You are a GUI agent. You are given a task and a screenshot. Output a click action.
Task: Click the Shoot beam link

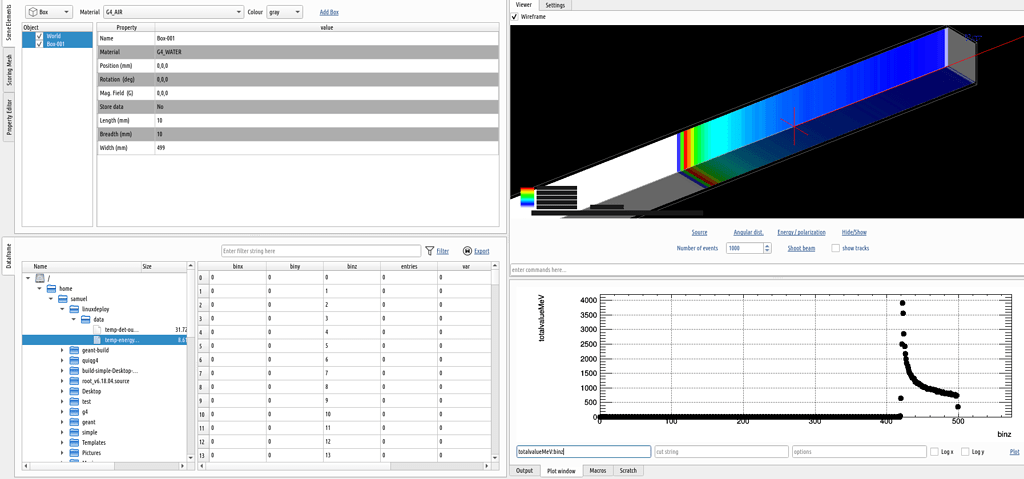[801, 248]
